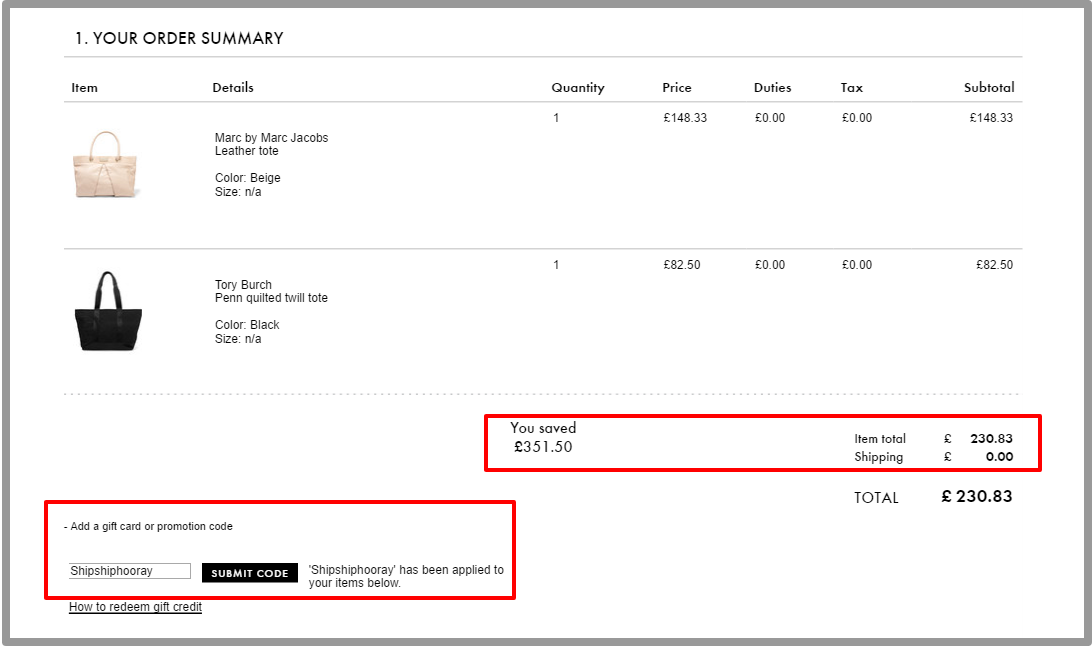The height and width of the screenshot is (646, 1092).
Task: Click the TOTAL £ 230.83 amount
Action: click(x=976, y=496)
